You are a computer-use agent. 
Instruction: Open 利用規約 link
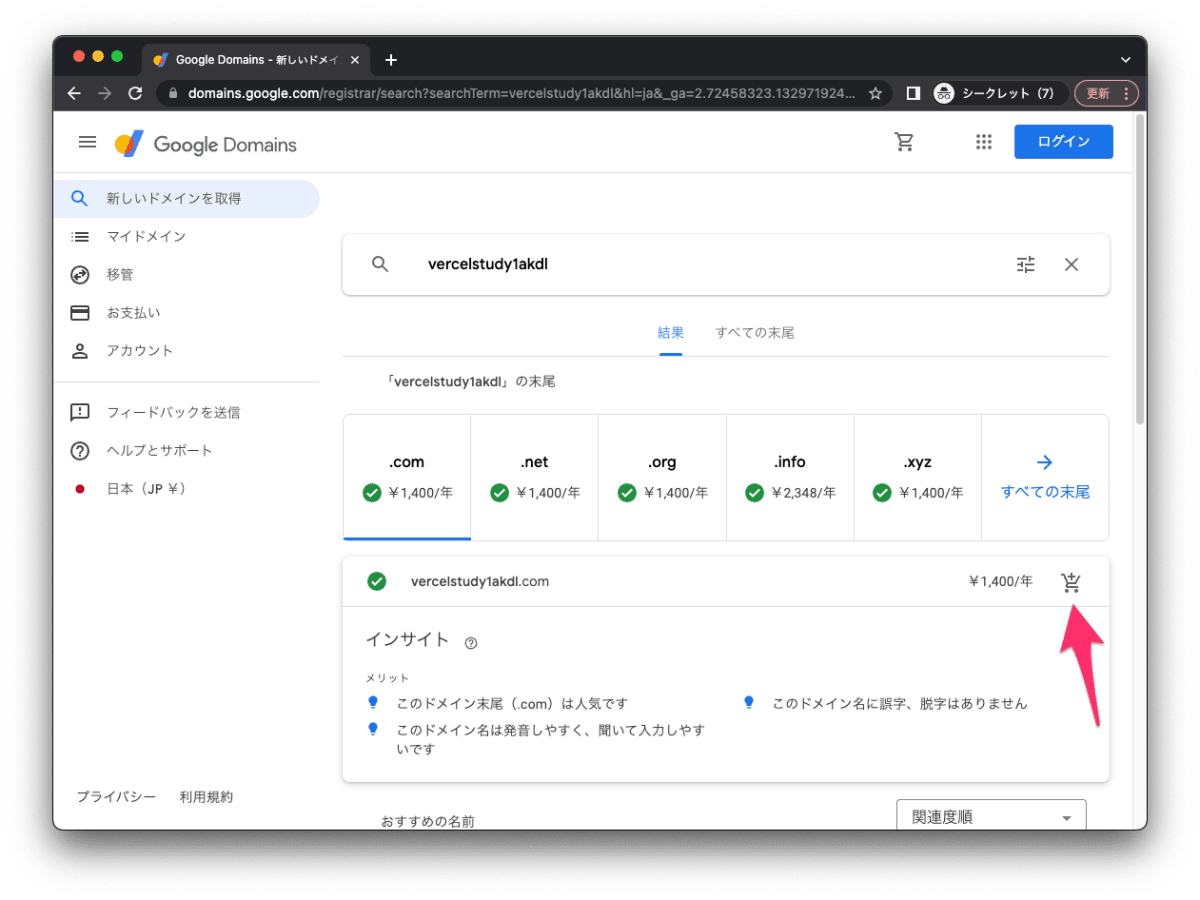point(206,797)
